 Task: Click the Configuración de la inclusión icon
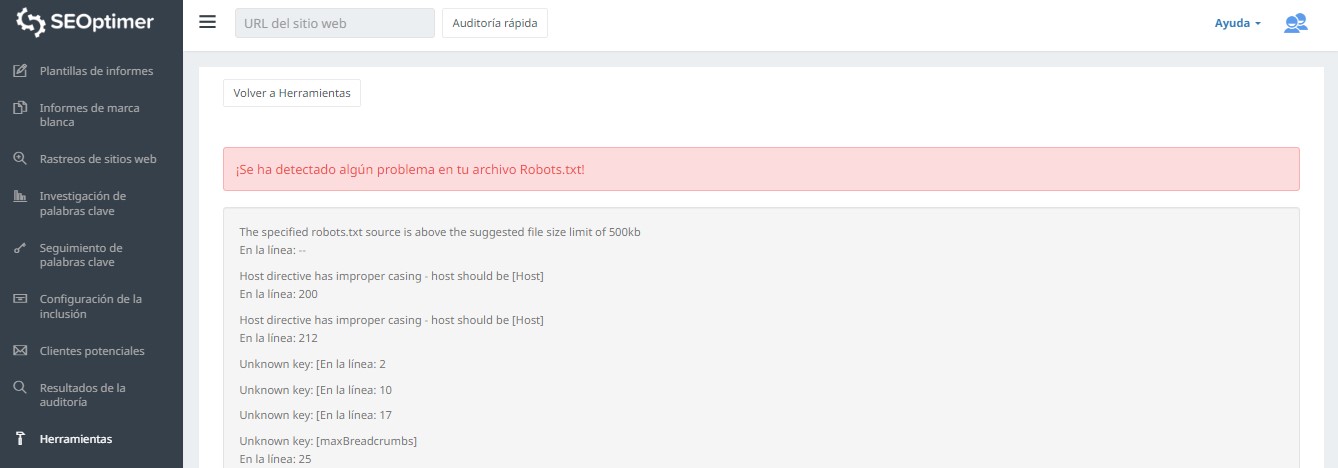click(19, 299)
